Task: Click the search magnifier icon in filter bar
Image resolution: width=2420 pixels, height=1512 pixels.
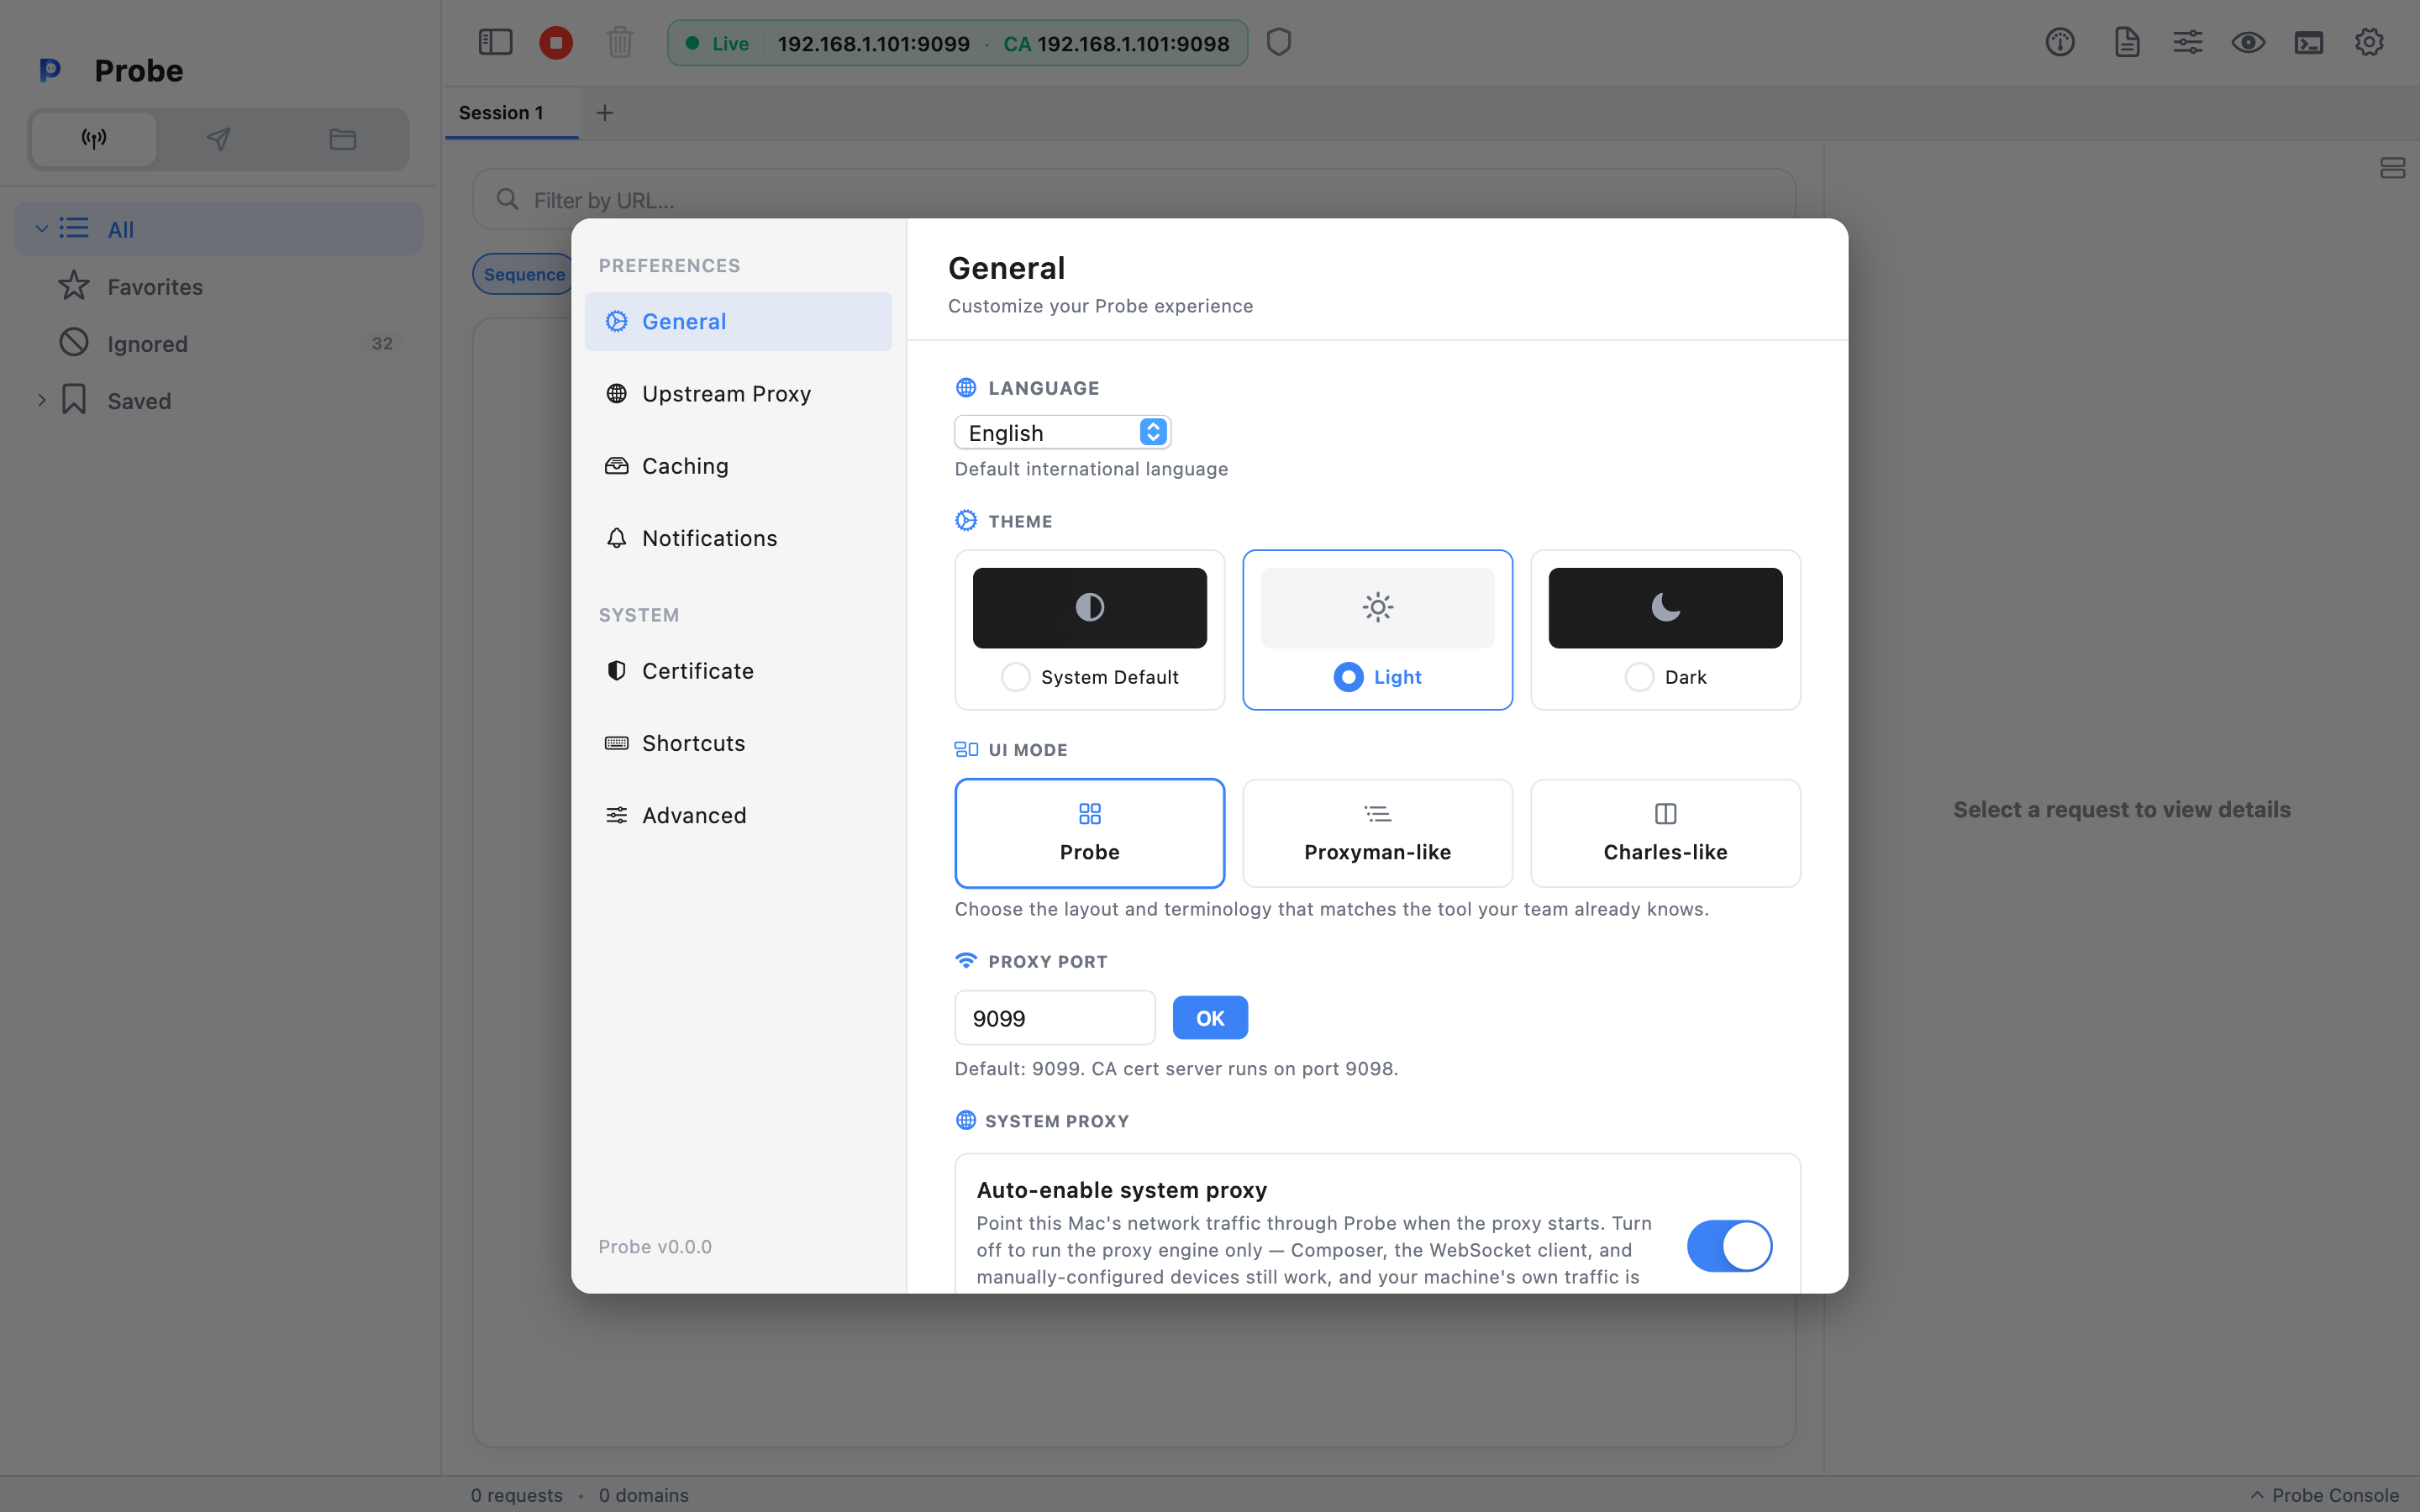Action: 507,200
